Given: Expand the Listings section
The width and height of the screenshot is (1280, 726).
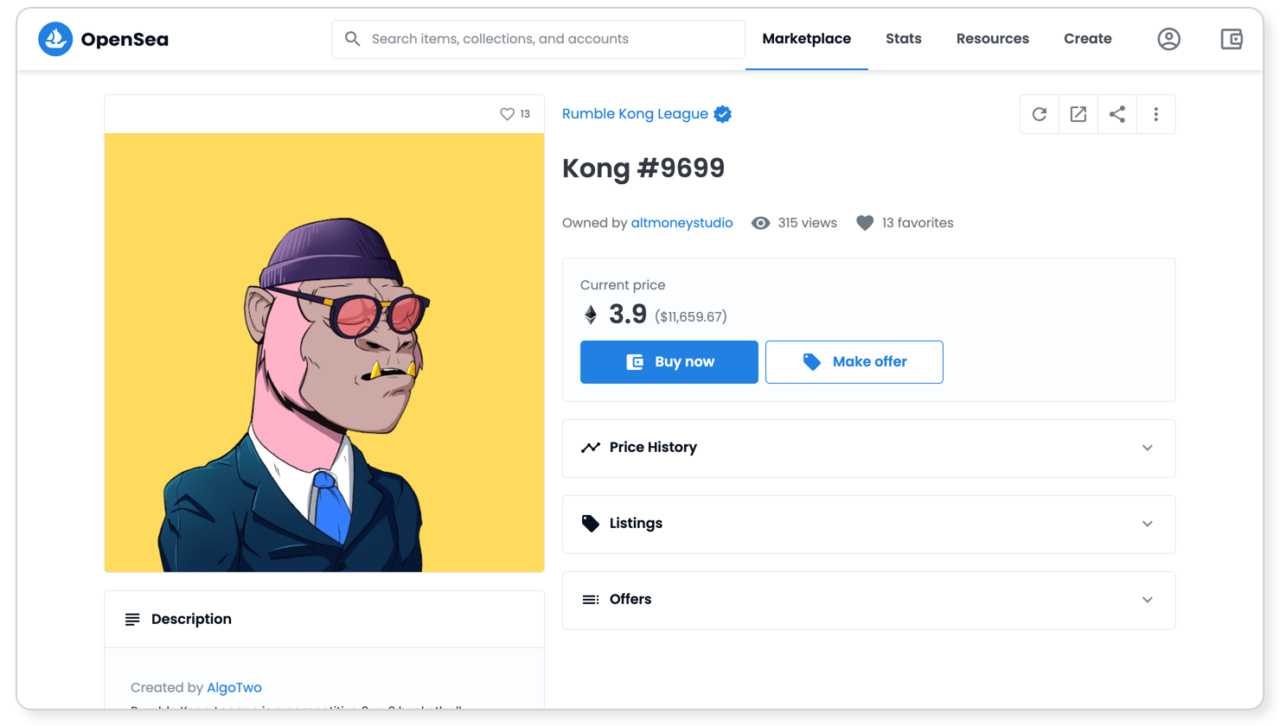Looking at the screenshot, I should click(868, 524).
